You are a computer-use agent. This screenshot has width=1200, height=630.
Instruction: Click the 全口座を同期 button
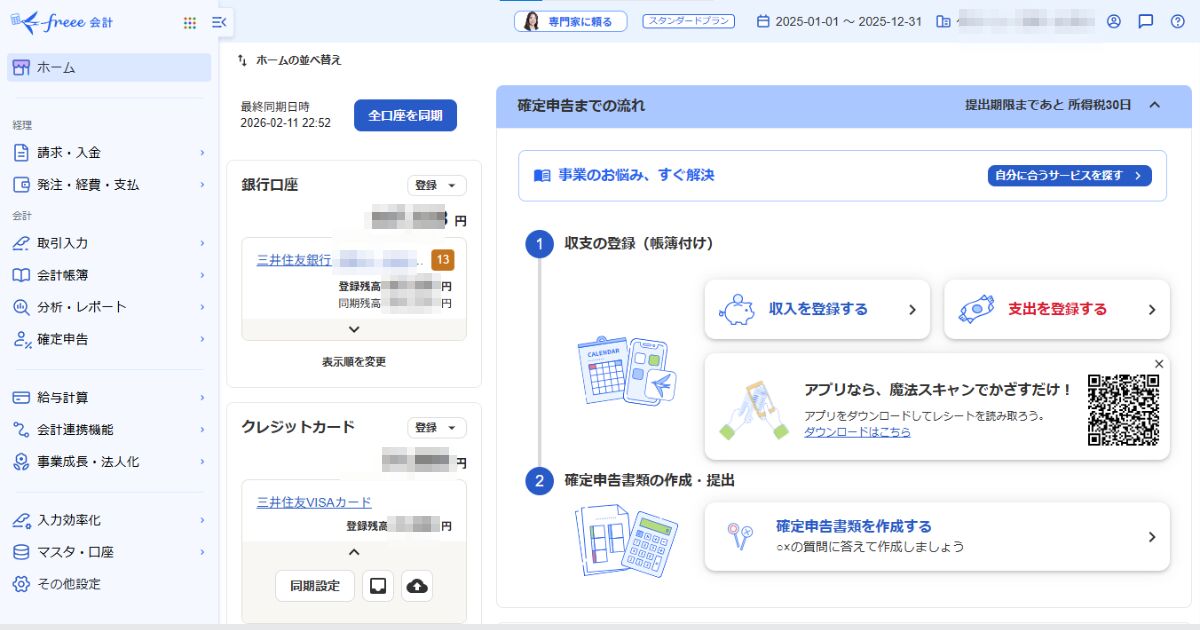(x=405, y=115)
